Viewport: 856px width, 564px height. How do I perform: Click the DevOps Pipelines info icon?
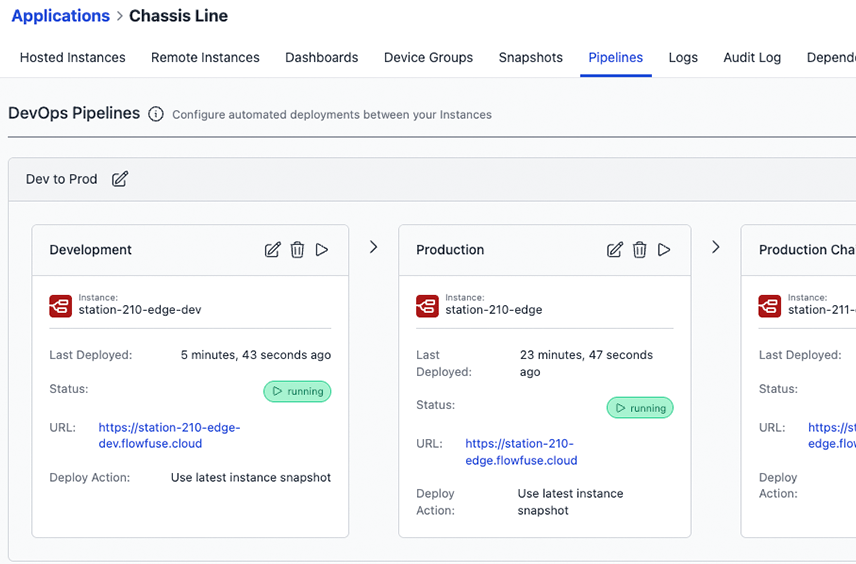click(x=156, y=114)
